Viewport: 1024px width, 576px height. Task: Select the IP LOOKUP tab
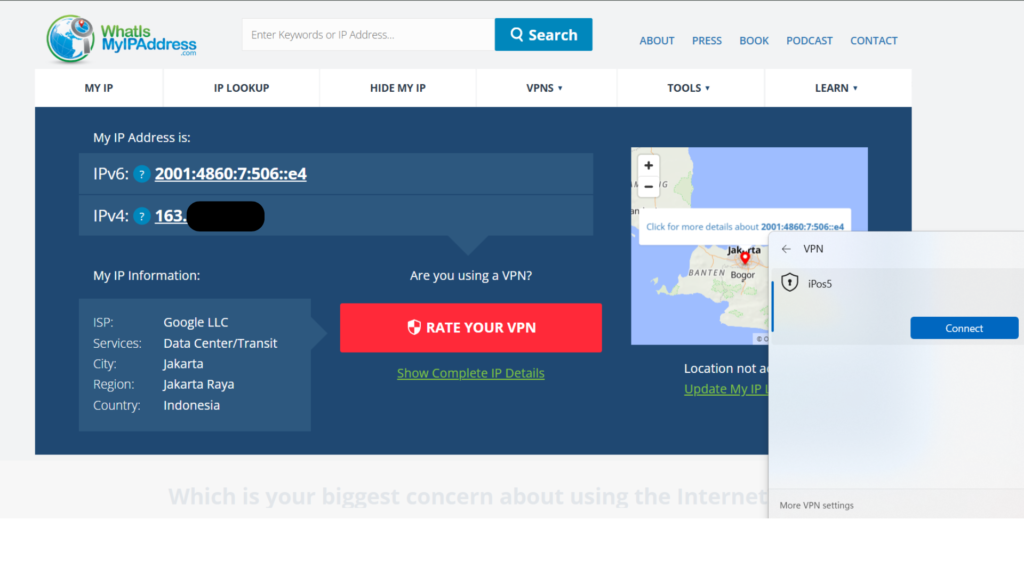pos(241,88)
